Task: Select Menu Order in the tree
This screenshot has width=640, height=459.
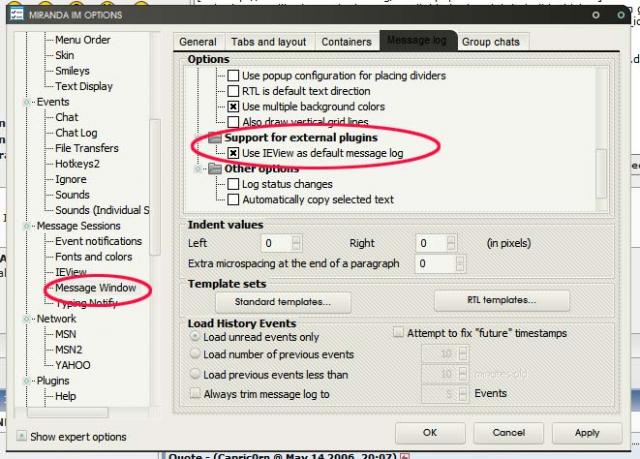Action: pos(83,40)
